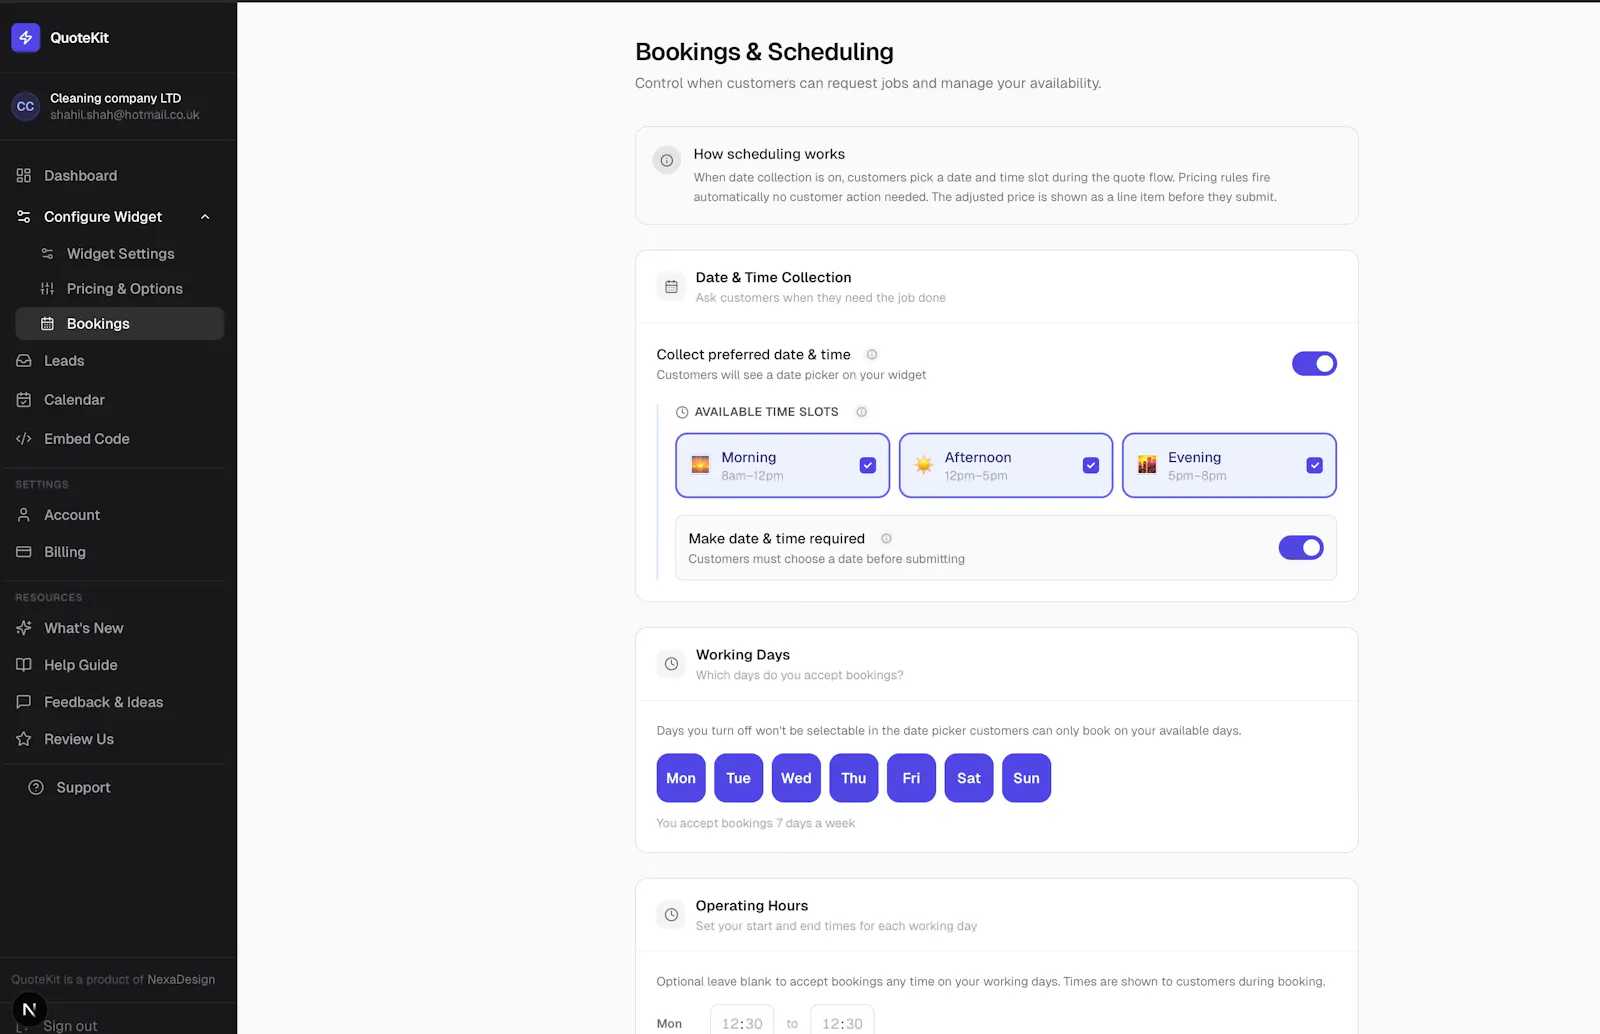Deselect Sat working day button
Screen dimensions: 1600x1034
point(969,778)
